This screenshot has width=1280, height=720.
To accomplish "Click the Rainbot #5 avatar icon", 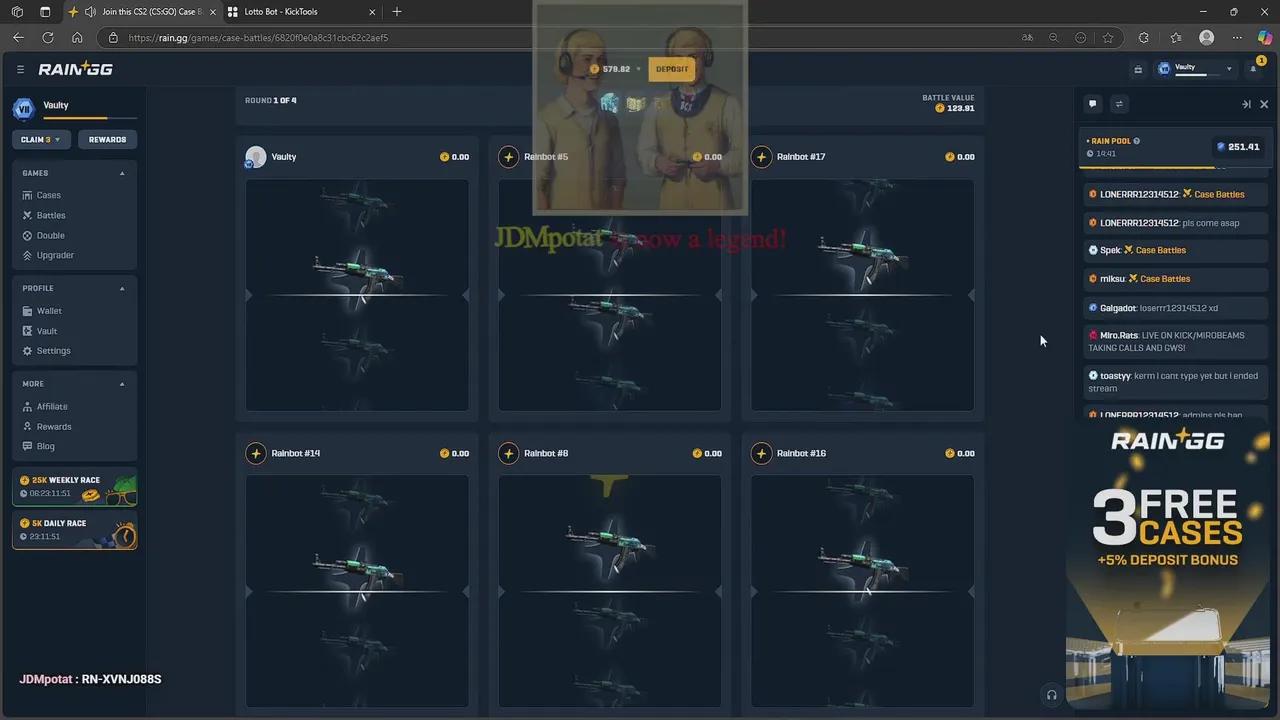I will [x=509, y=157].
